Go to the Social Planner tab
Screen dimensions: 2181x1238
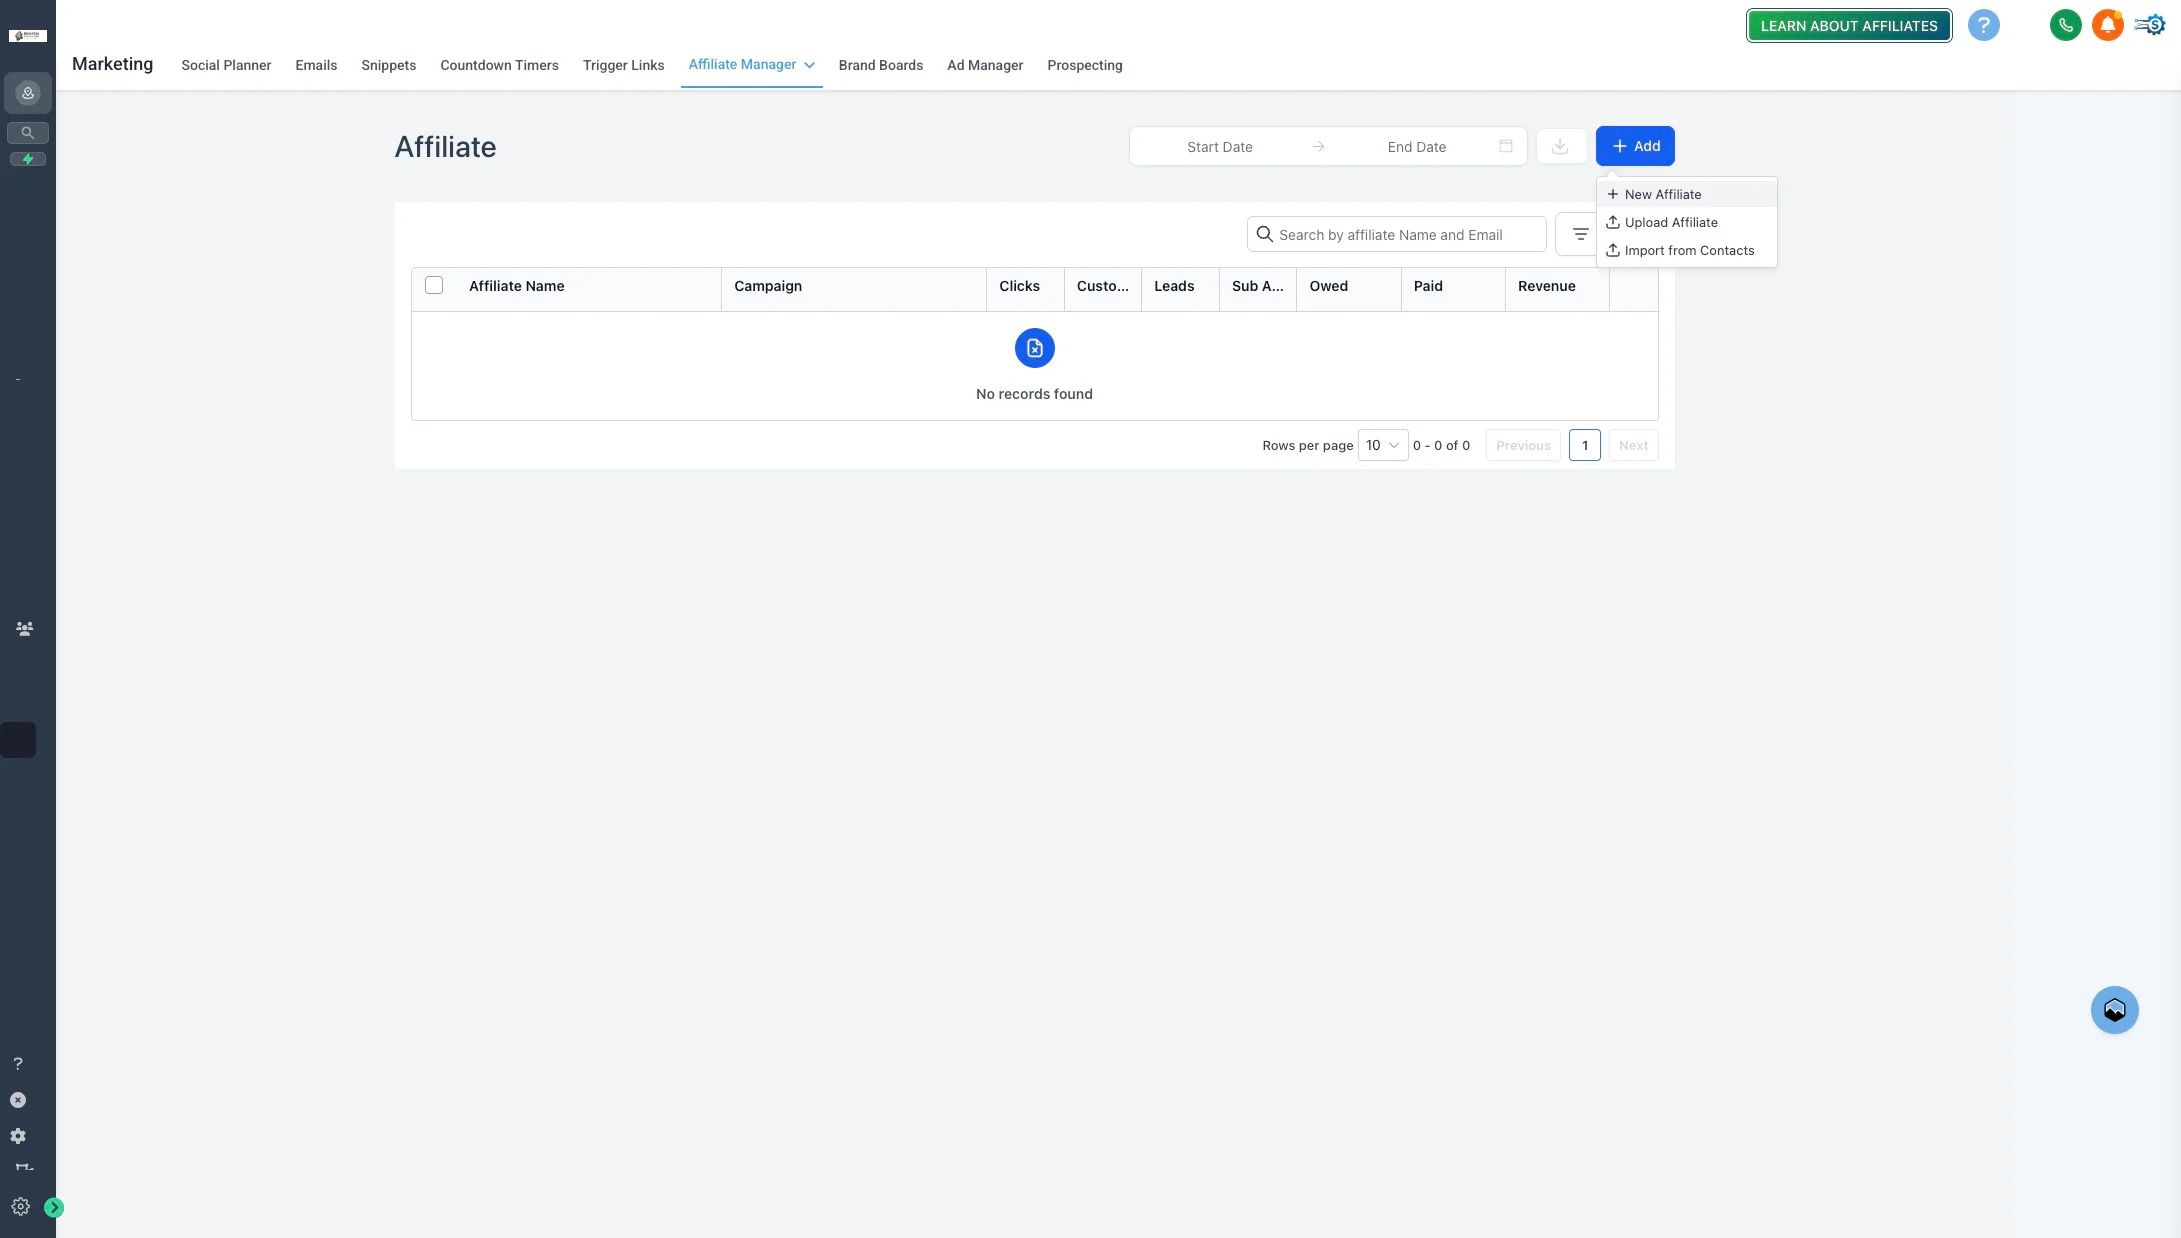tap(226, 65)
